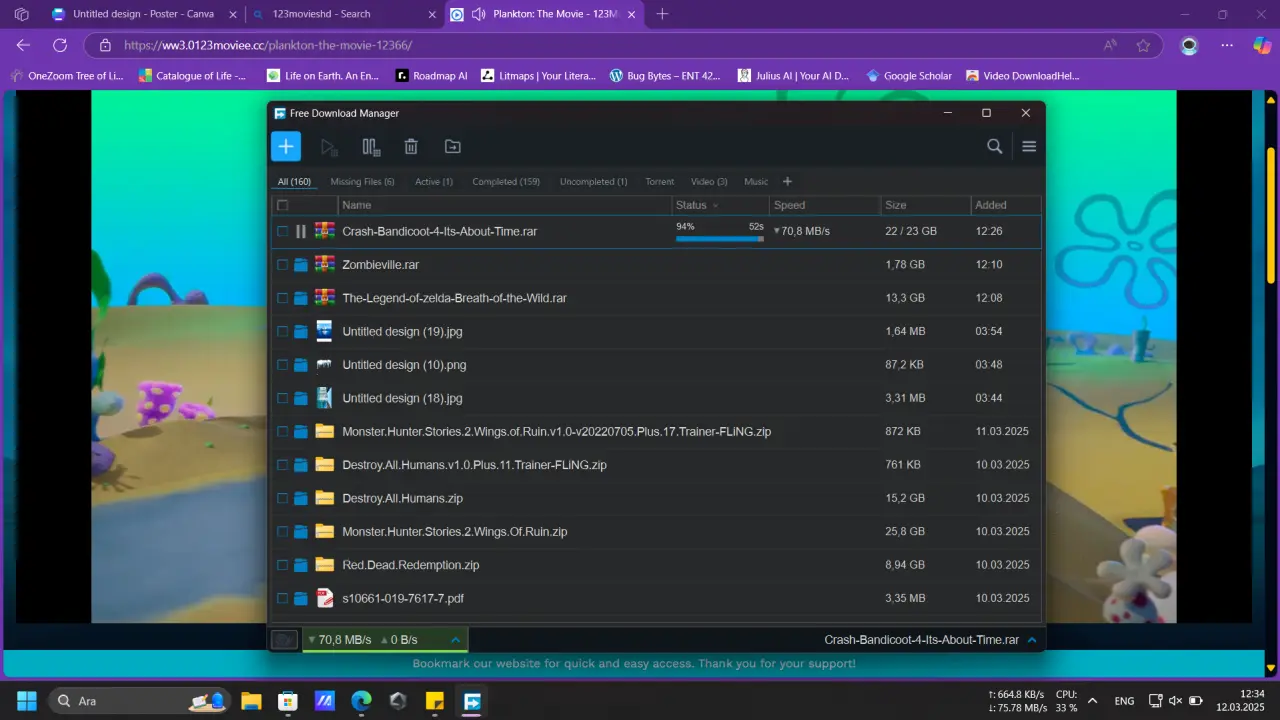Open new browser tab plus button
Image resolution: width=1280 pixels, height=720 pixels.
coord(662,14)
